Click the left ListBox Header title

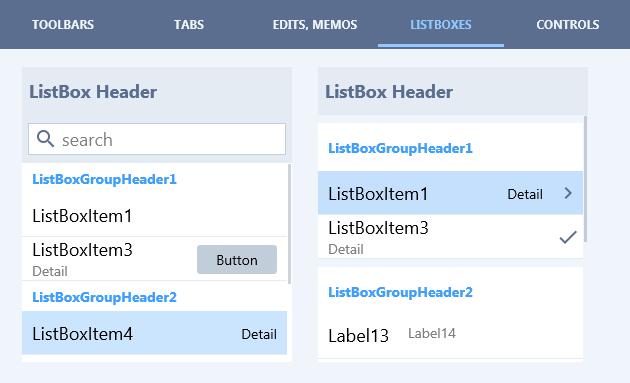tap(93, 92)
